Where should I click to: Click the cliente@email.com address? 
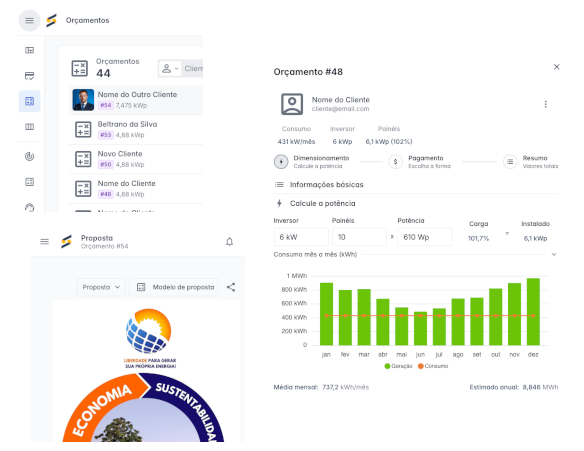[x=340, y=109]
